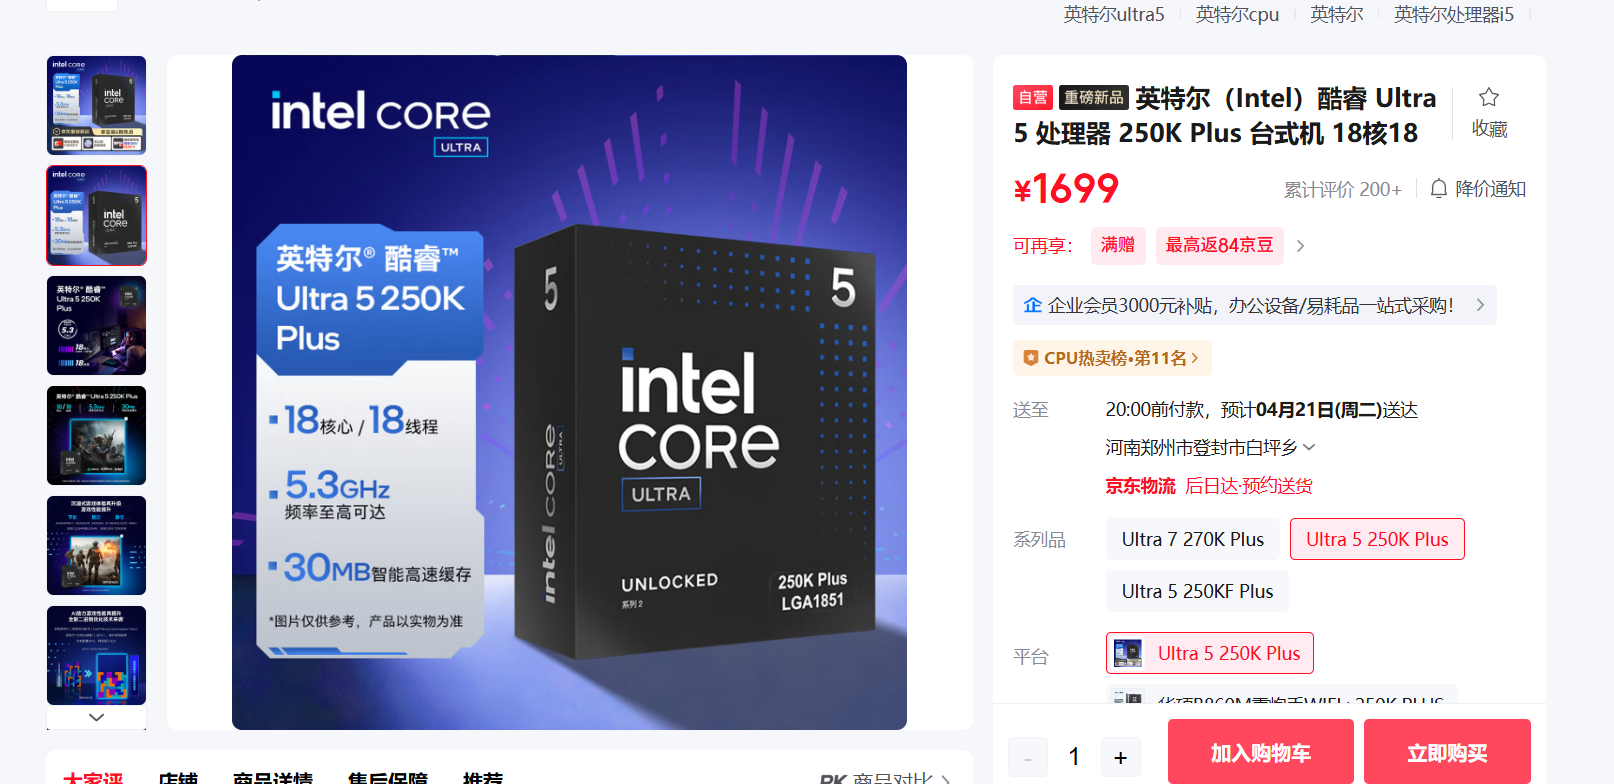The height and width of the screenshot is (784, 1614).
Task: Increase quantity with the plus button
Action: point(1120,758)
